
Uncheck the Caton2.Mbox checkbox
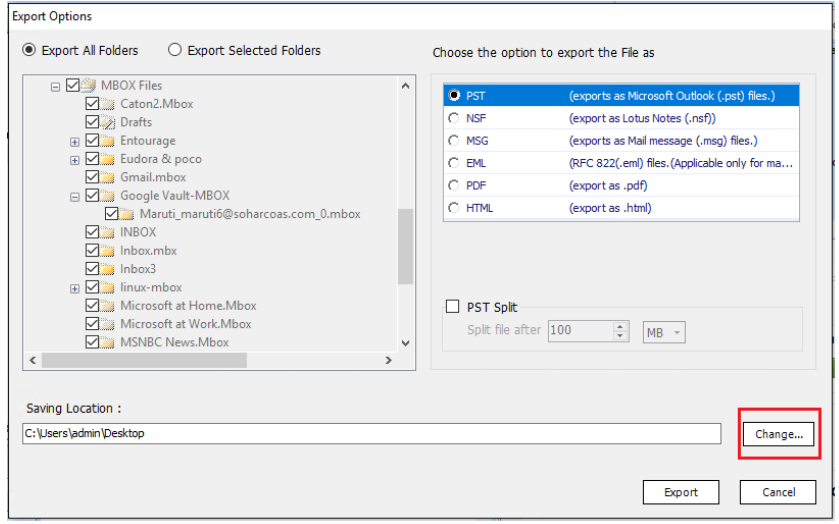click(x=92, y=104)
